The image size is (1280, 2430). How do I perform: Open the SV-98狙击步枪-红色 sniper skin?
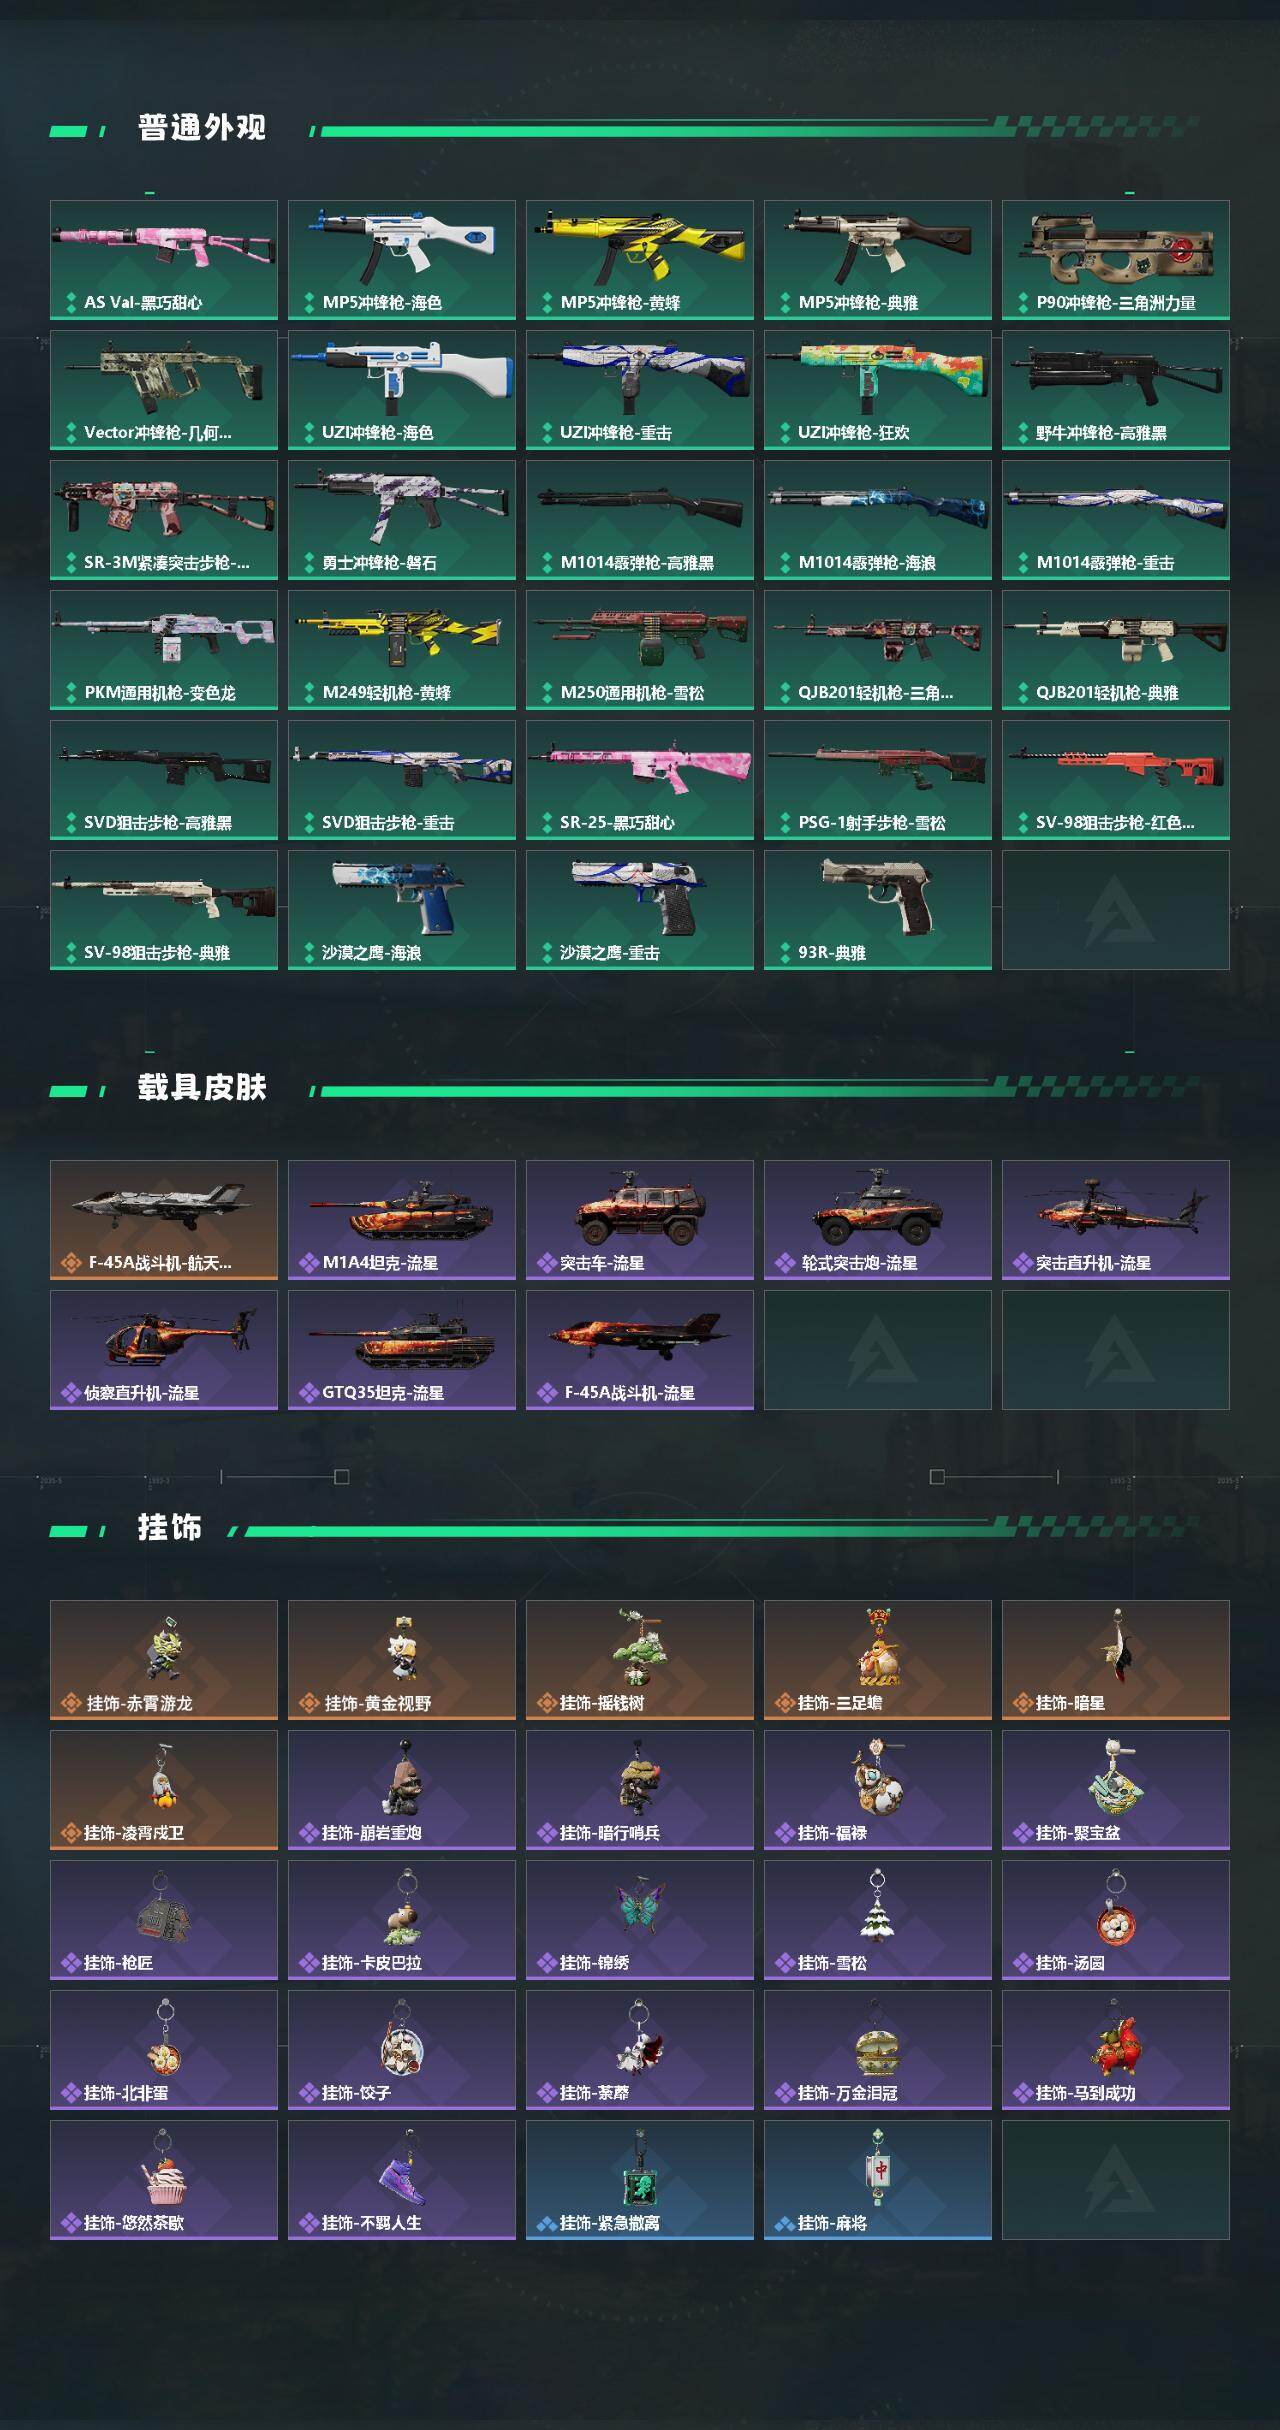click(1116, 780)
